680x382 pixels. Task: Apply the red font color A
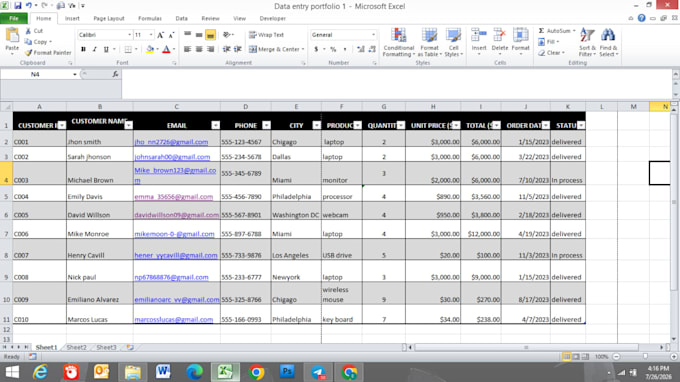pos(166,49)
